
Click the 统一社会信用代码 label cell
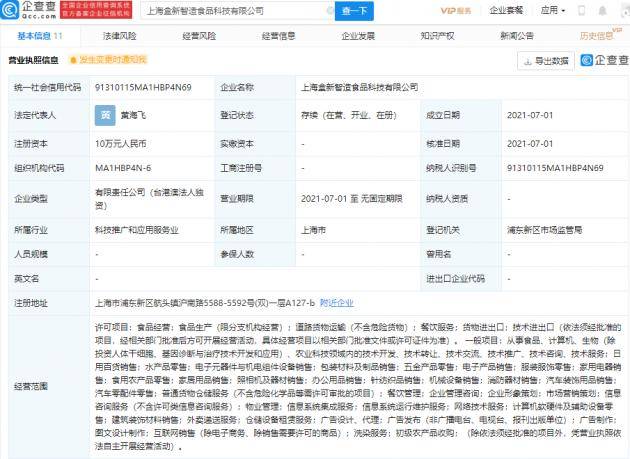pos(47,87)
